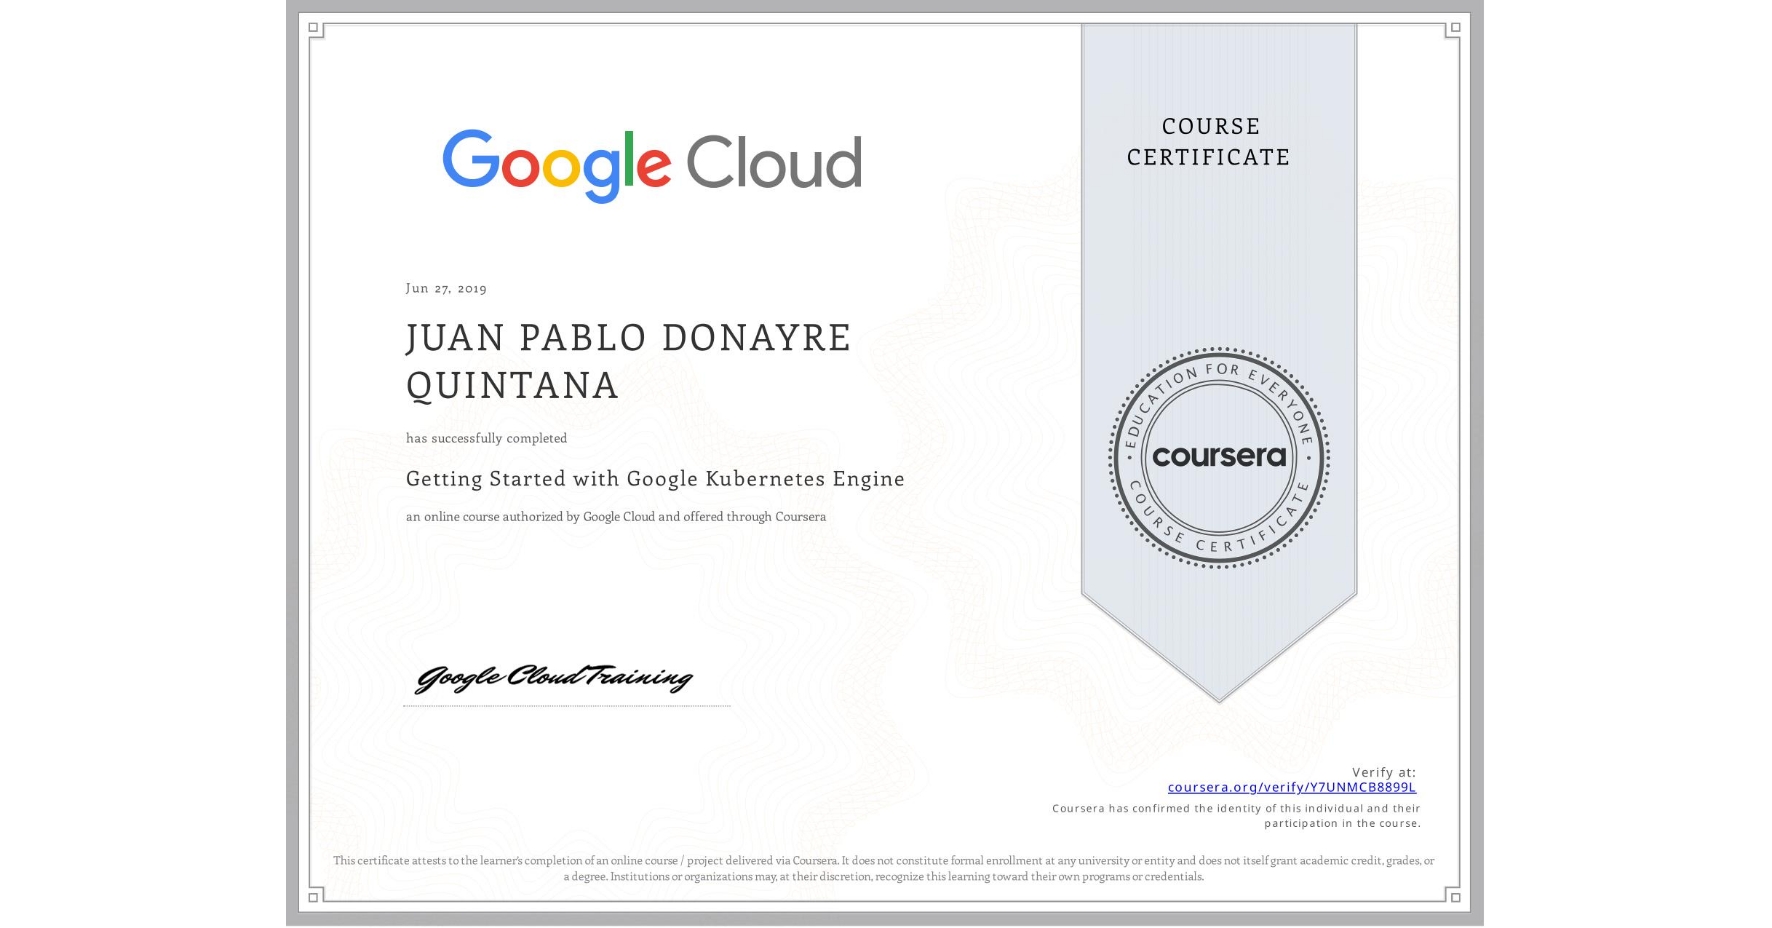
Task: Select the COURSE CERTIFICATE heading
Action: pyautogui.click(x=1209, y=141)
